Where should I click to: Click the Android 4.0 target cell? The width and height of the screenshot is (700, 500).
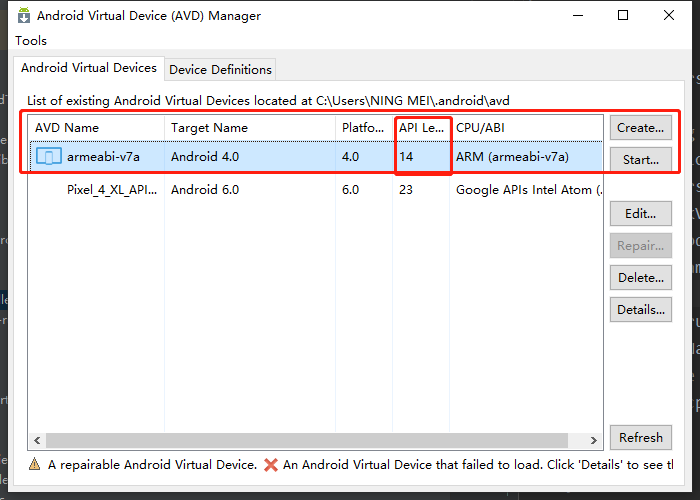click(205, 157)
